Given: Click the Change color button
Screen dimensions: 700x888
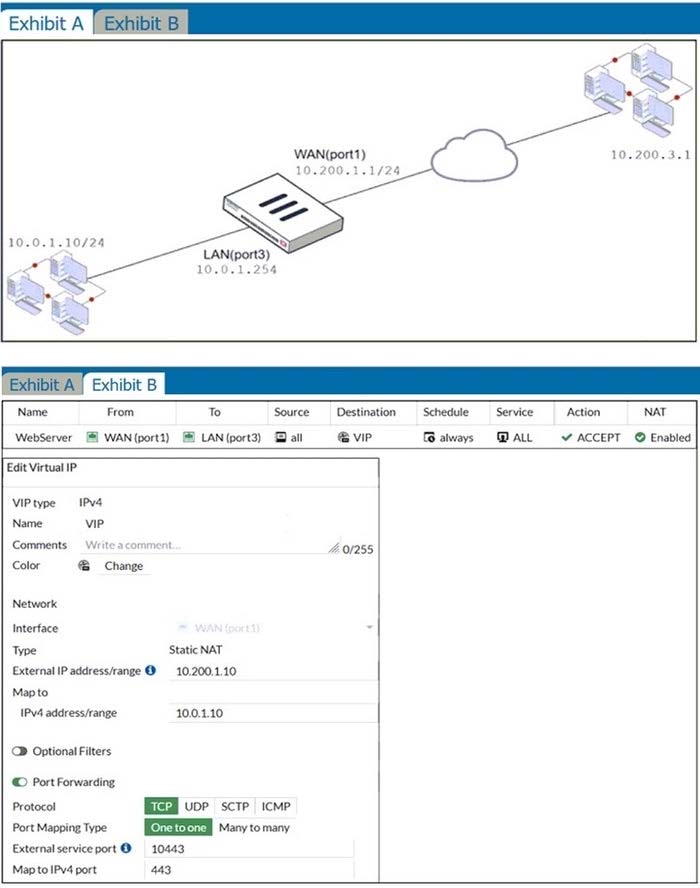Looking at the screenshot, I should click(x=123, y=566).
